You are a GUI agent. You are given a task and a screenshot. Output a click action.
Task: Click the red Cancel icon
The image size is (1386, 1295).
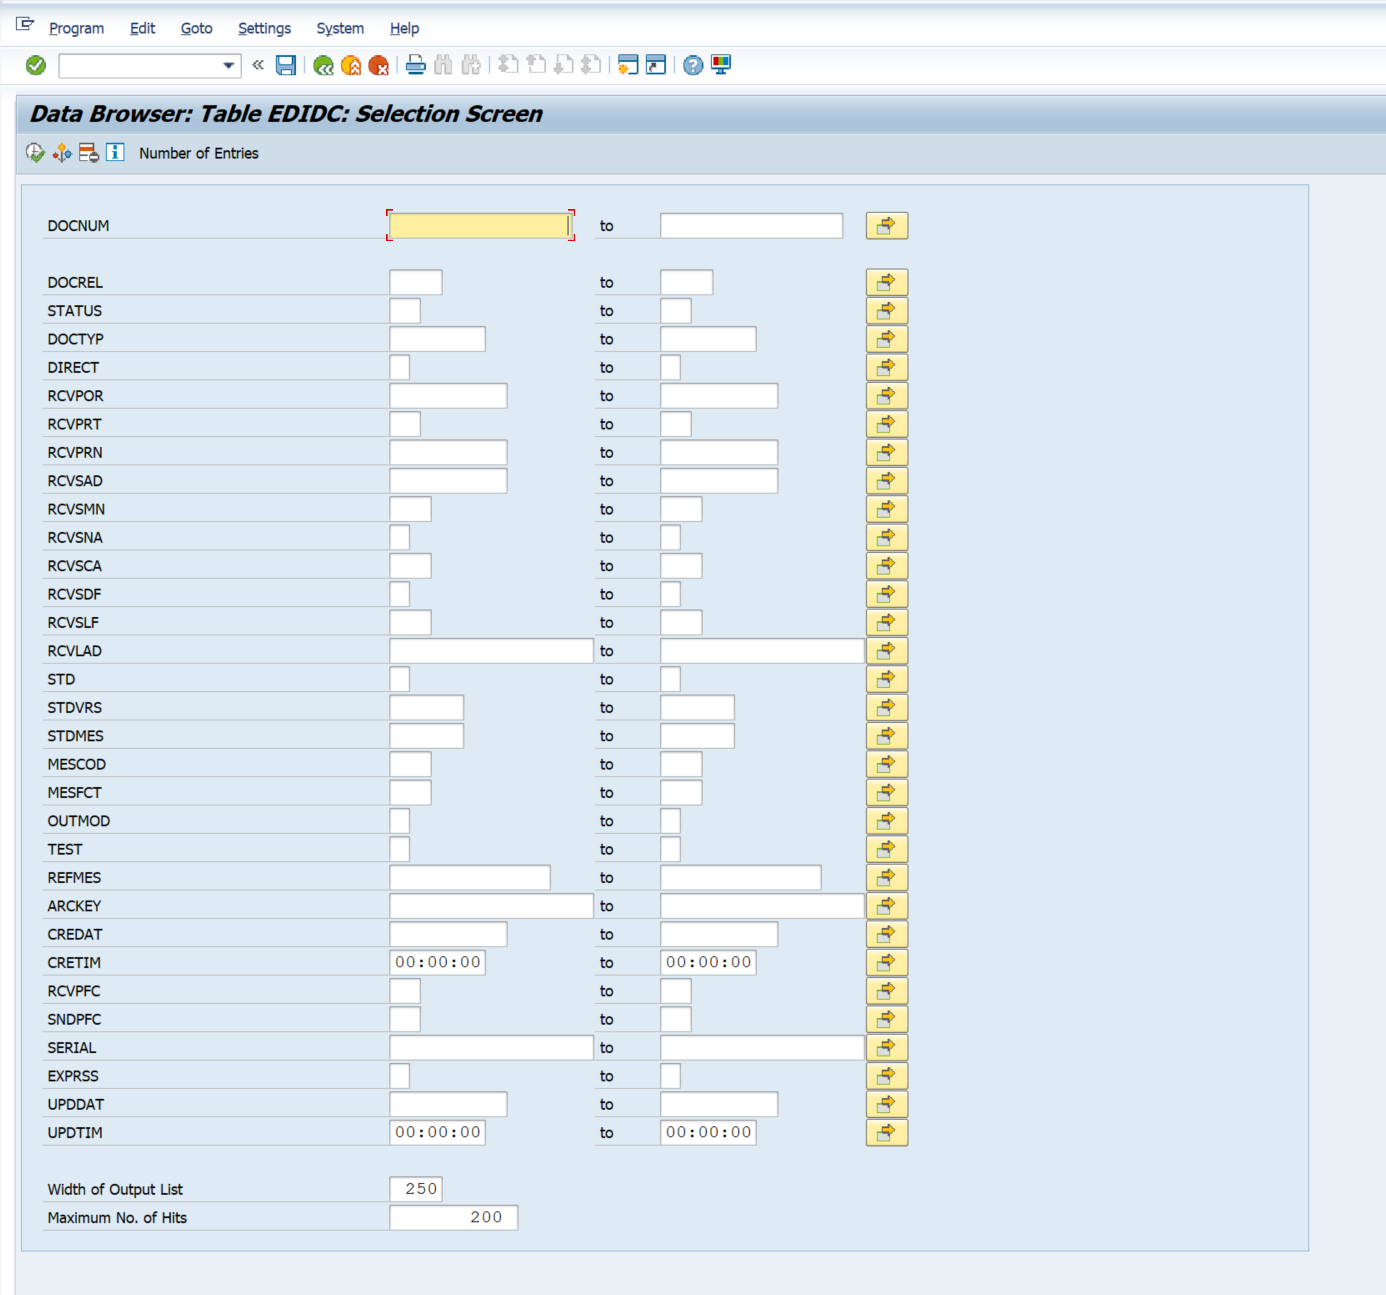point(379,66)
